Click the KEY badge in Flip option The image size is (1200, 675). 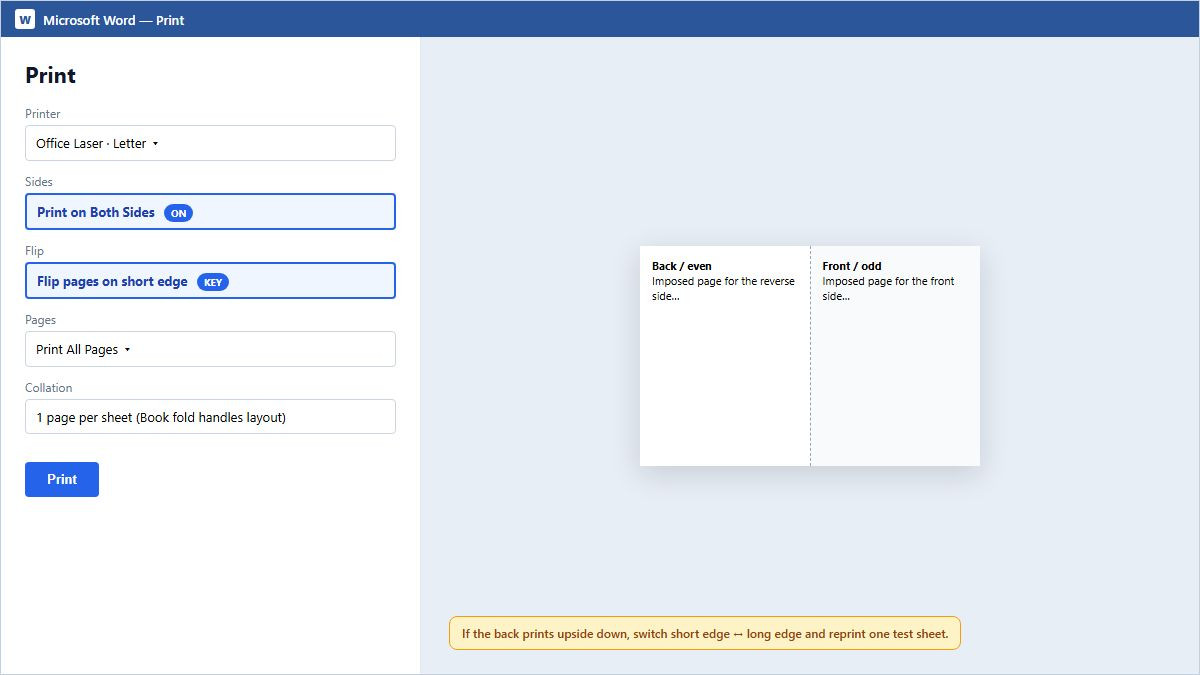213,282
